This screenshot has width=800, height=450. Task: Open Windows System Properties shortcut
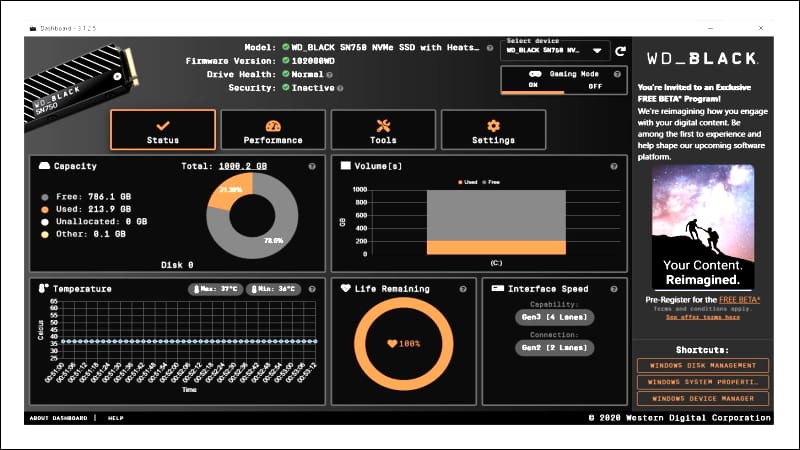point(703,382)
